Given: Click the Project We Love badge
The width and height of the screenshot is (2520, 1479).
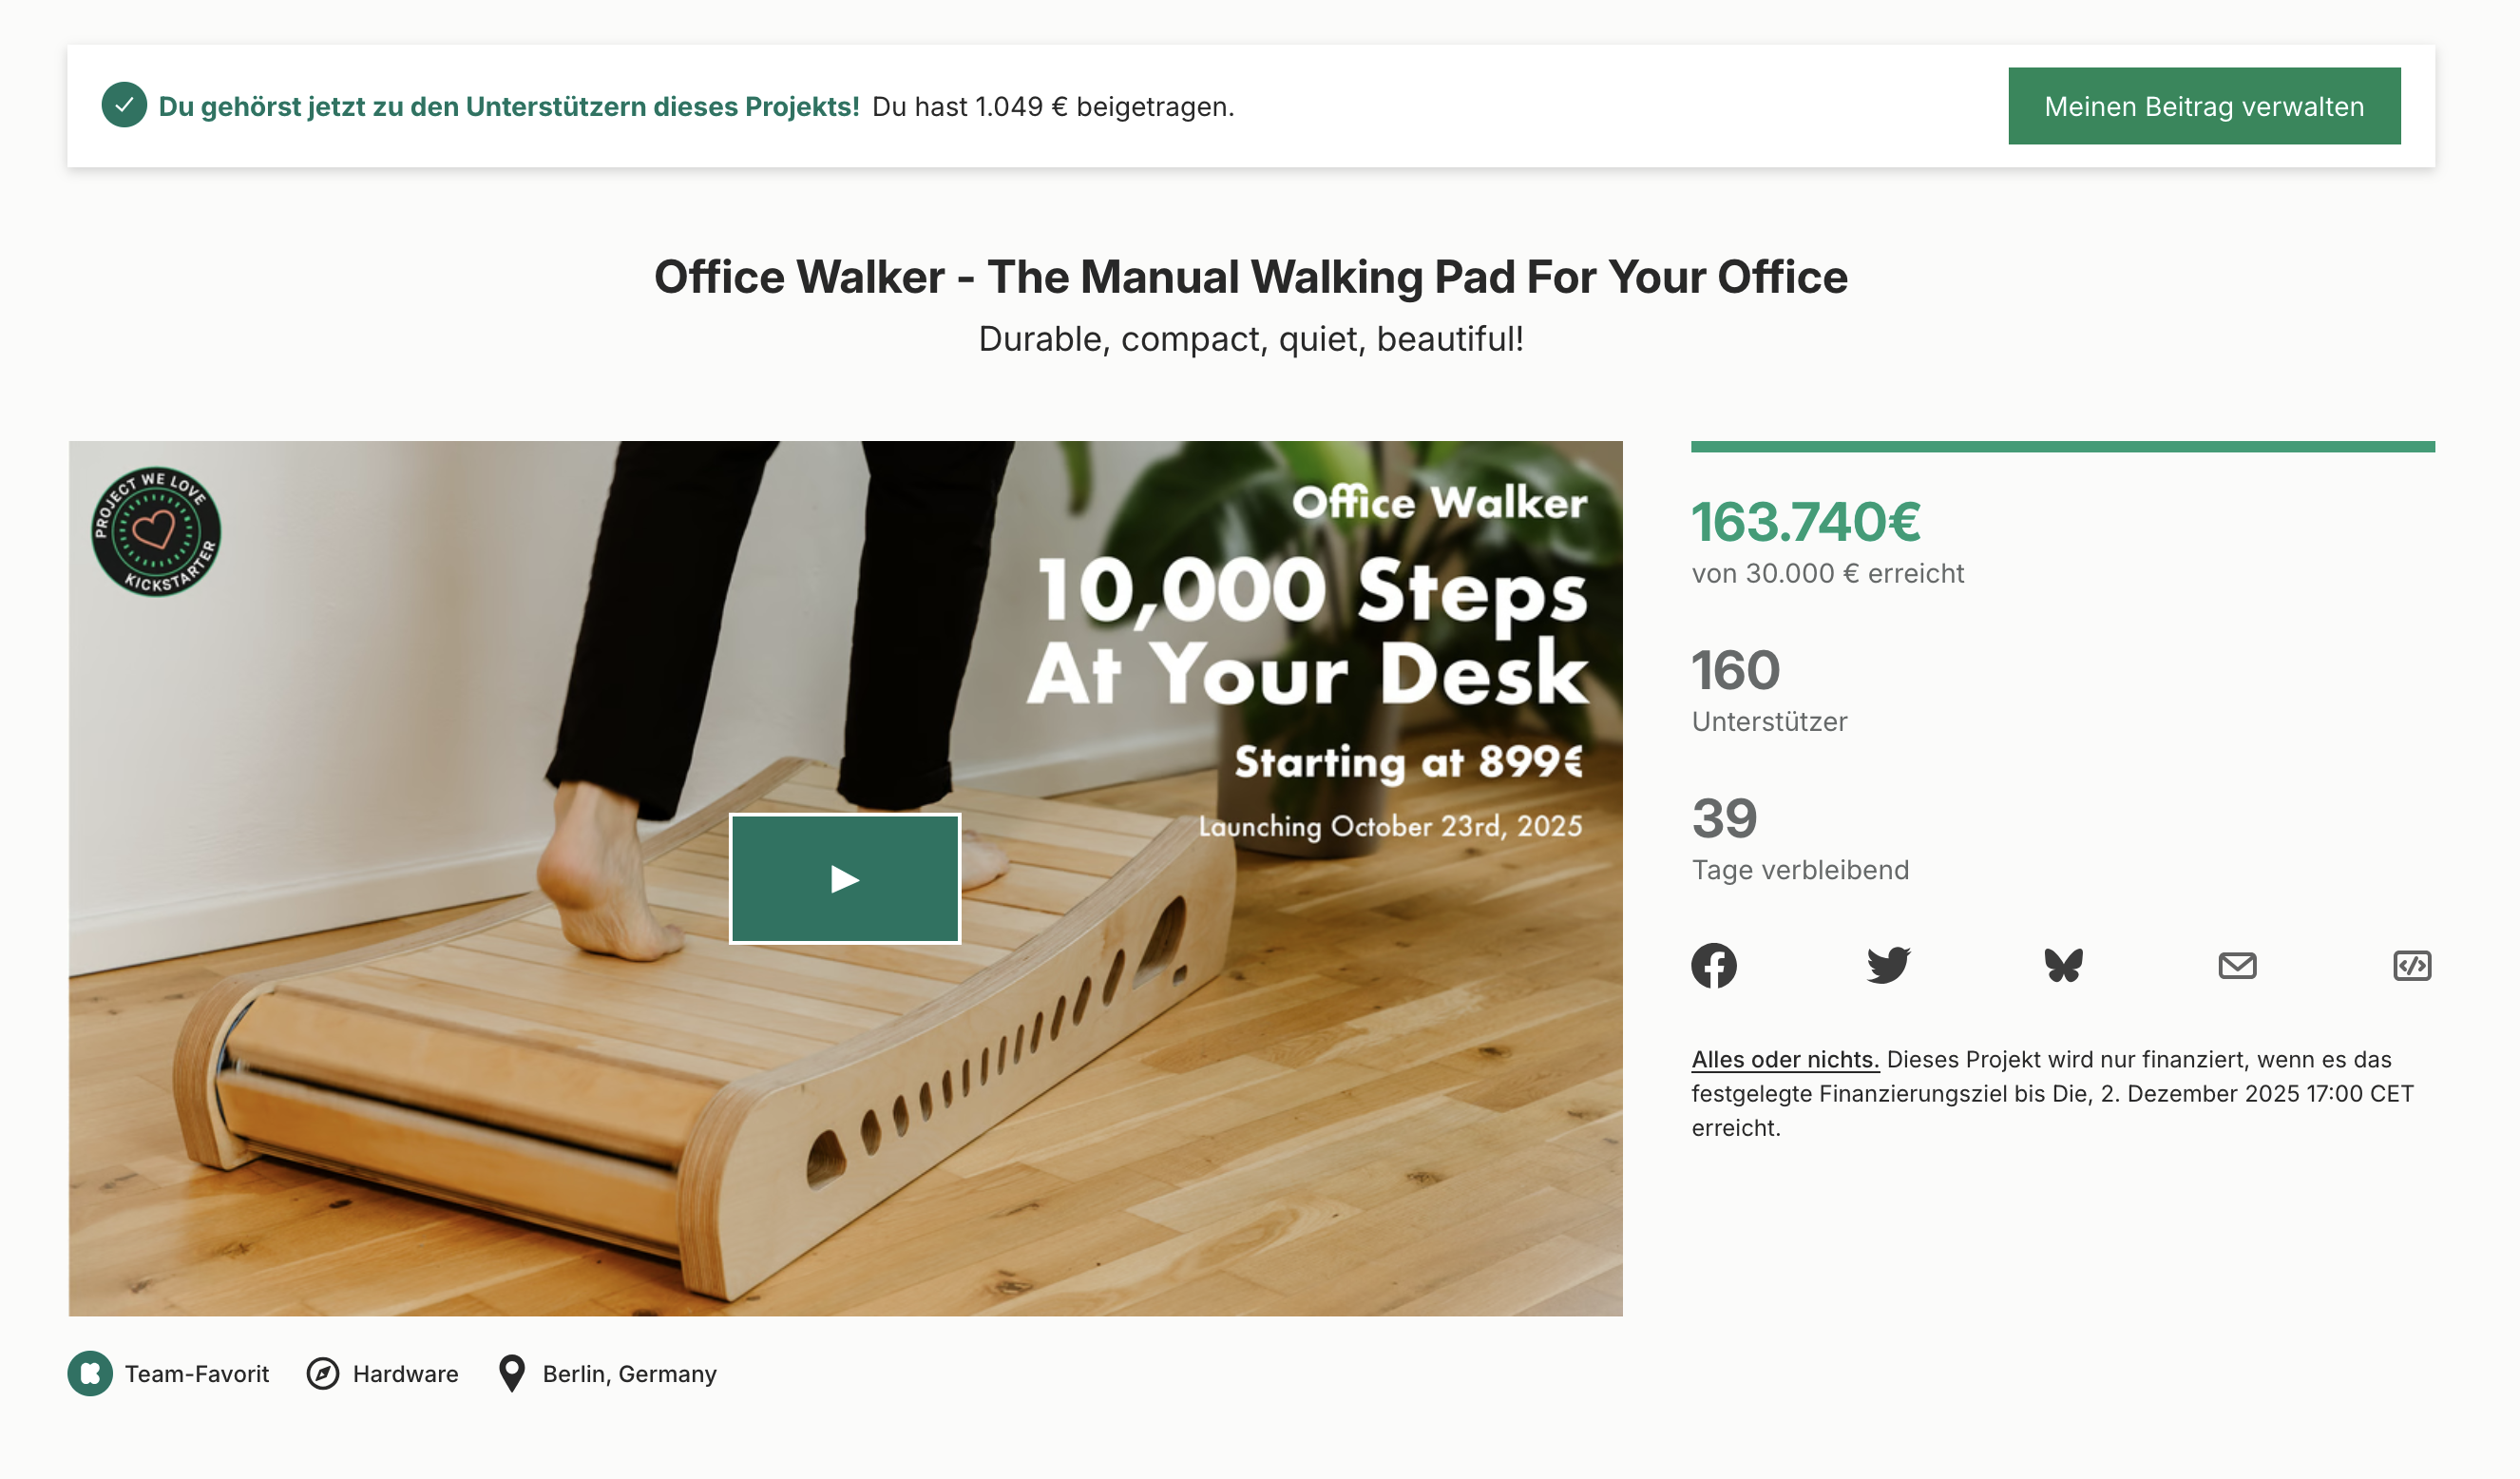Looking at the screenshot, I should tap(156, 532).
